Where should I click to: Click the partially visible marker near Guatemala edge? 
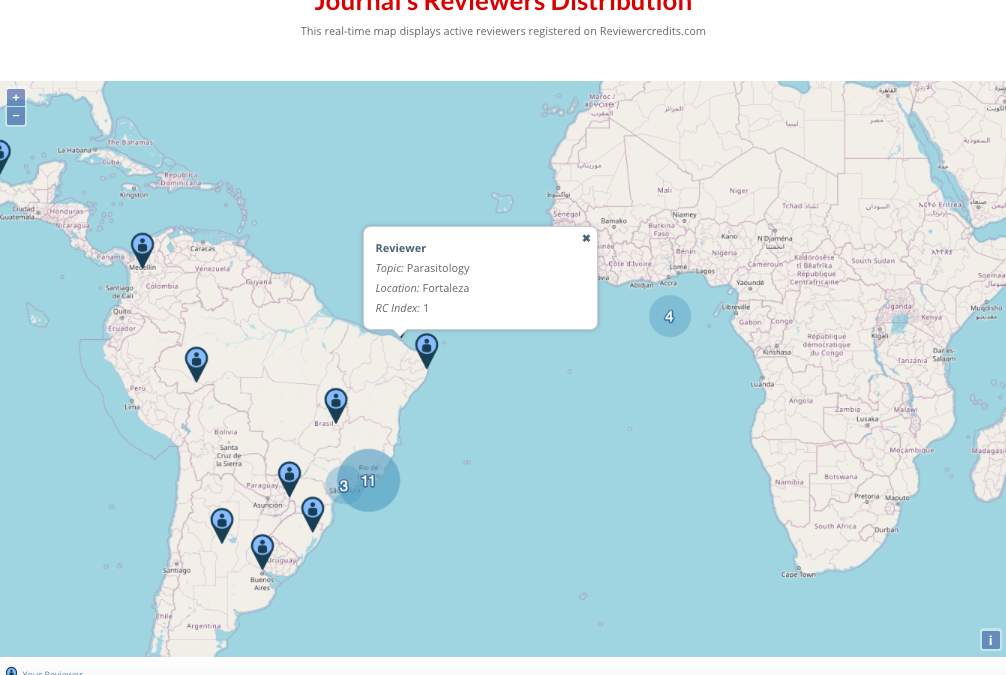(x=3, y=157)
